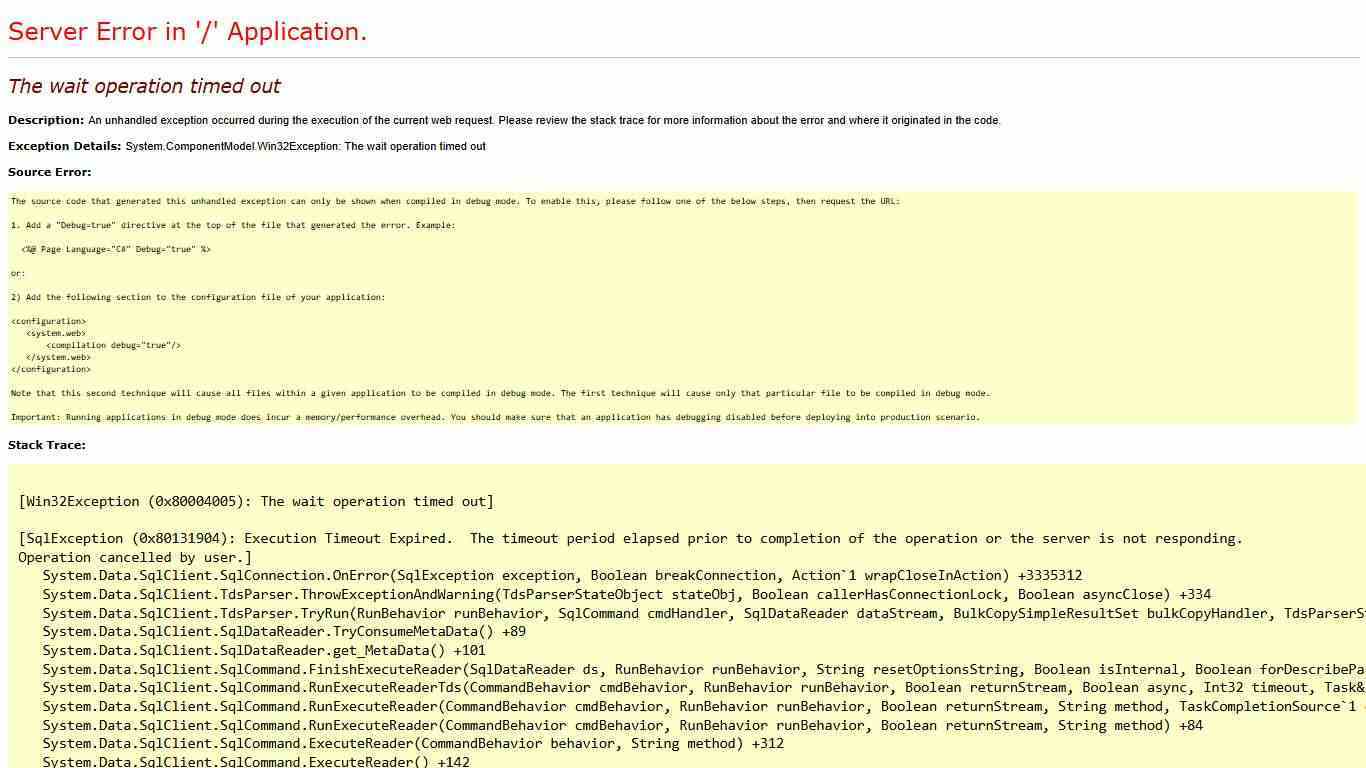Click the Win32Exception (0x80004005) stack trace line
The image size is (1366, 768).
point(256,501)
